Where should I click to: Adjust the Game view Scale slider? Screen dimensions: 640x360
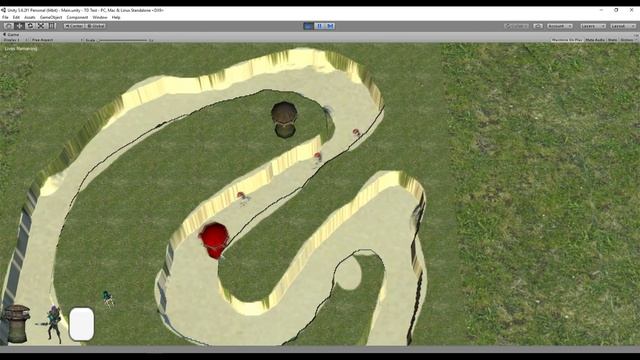click(x=123, y=40)
